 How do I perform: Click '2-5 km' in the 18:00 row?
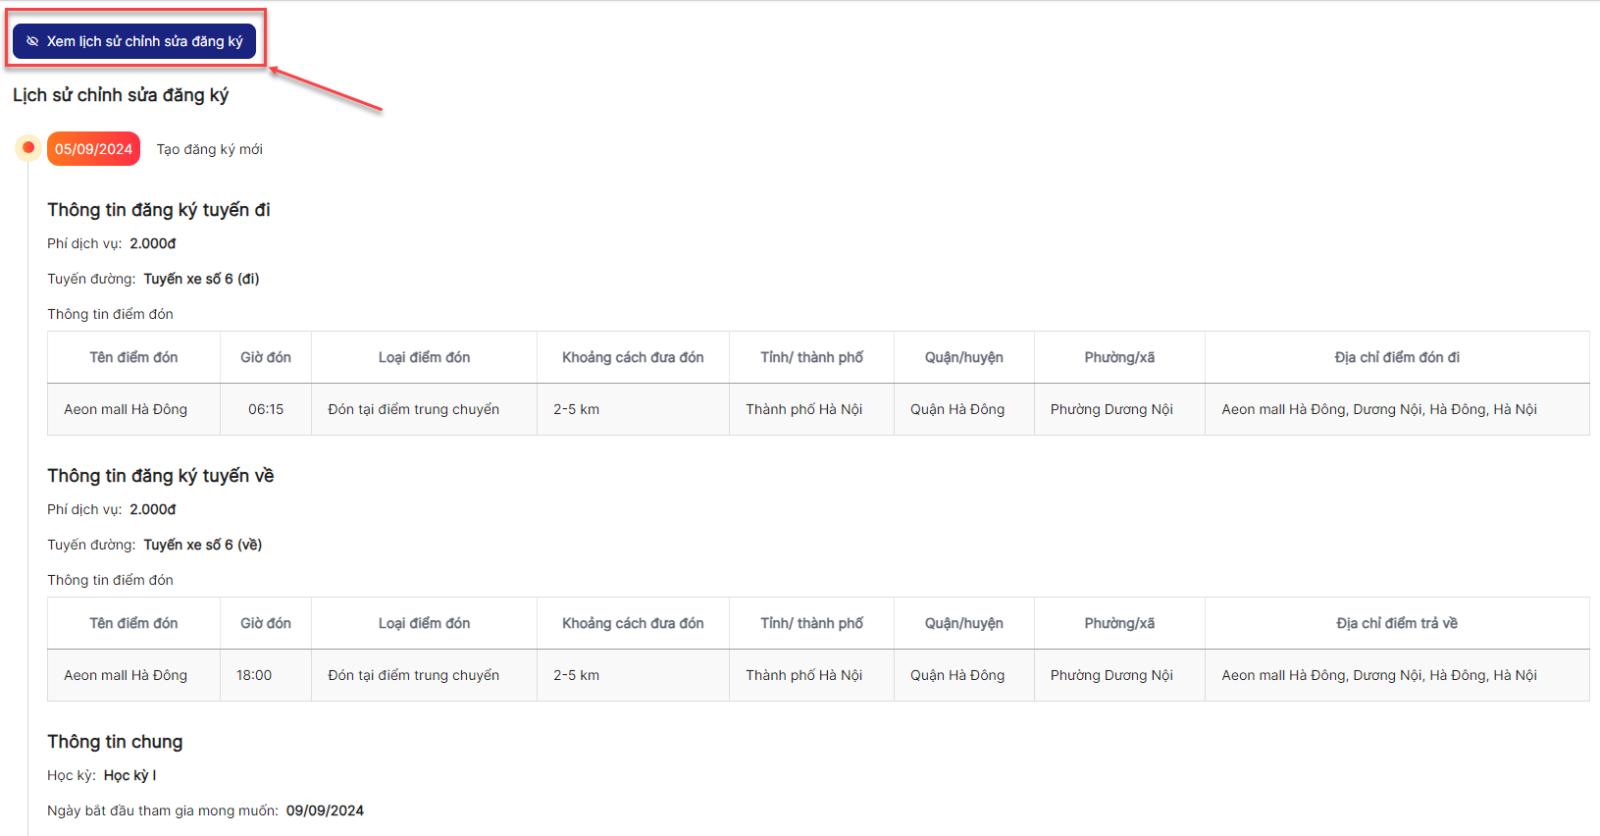(576, 675)
